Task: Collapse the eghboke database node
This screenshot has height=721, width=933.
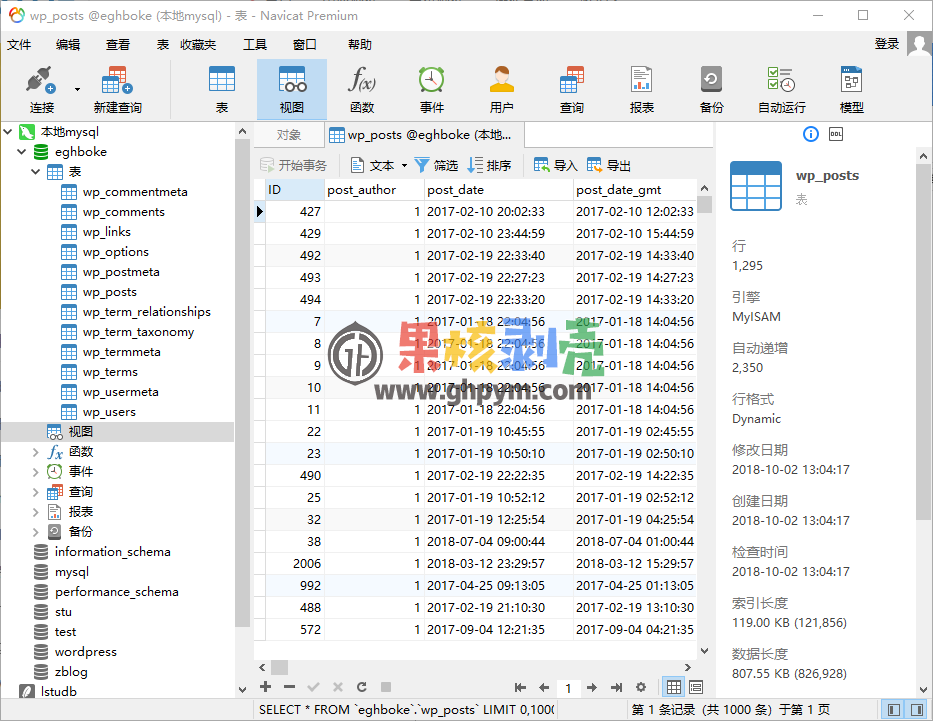Action: 22,152
